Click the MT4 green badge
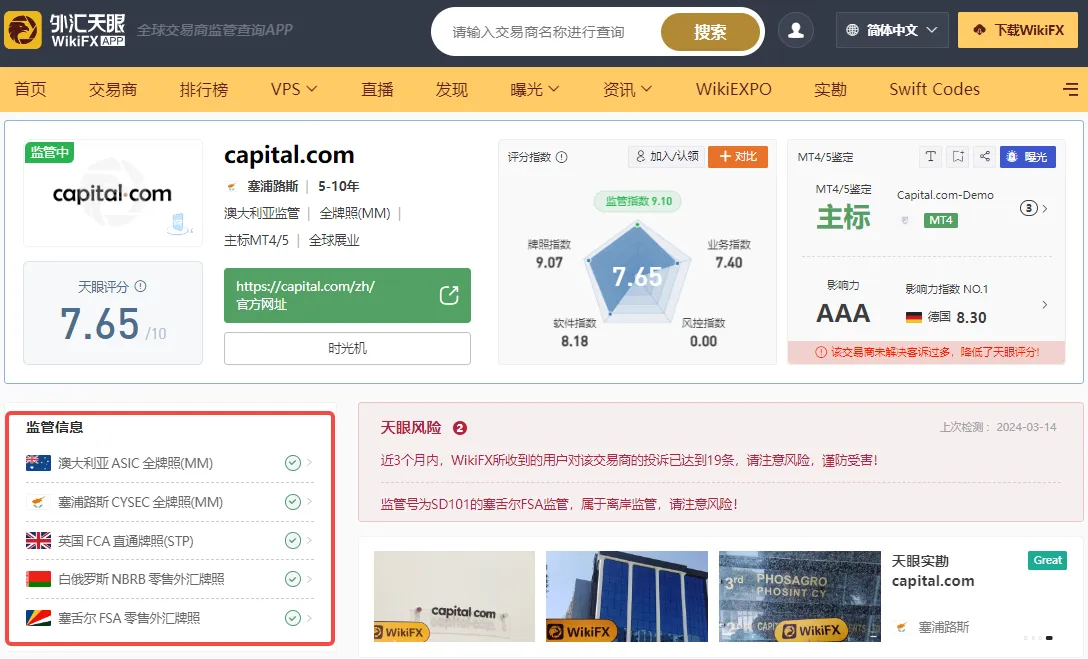 pos(941,220)
